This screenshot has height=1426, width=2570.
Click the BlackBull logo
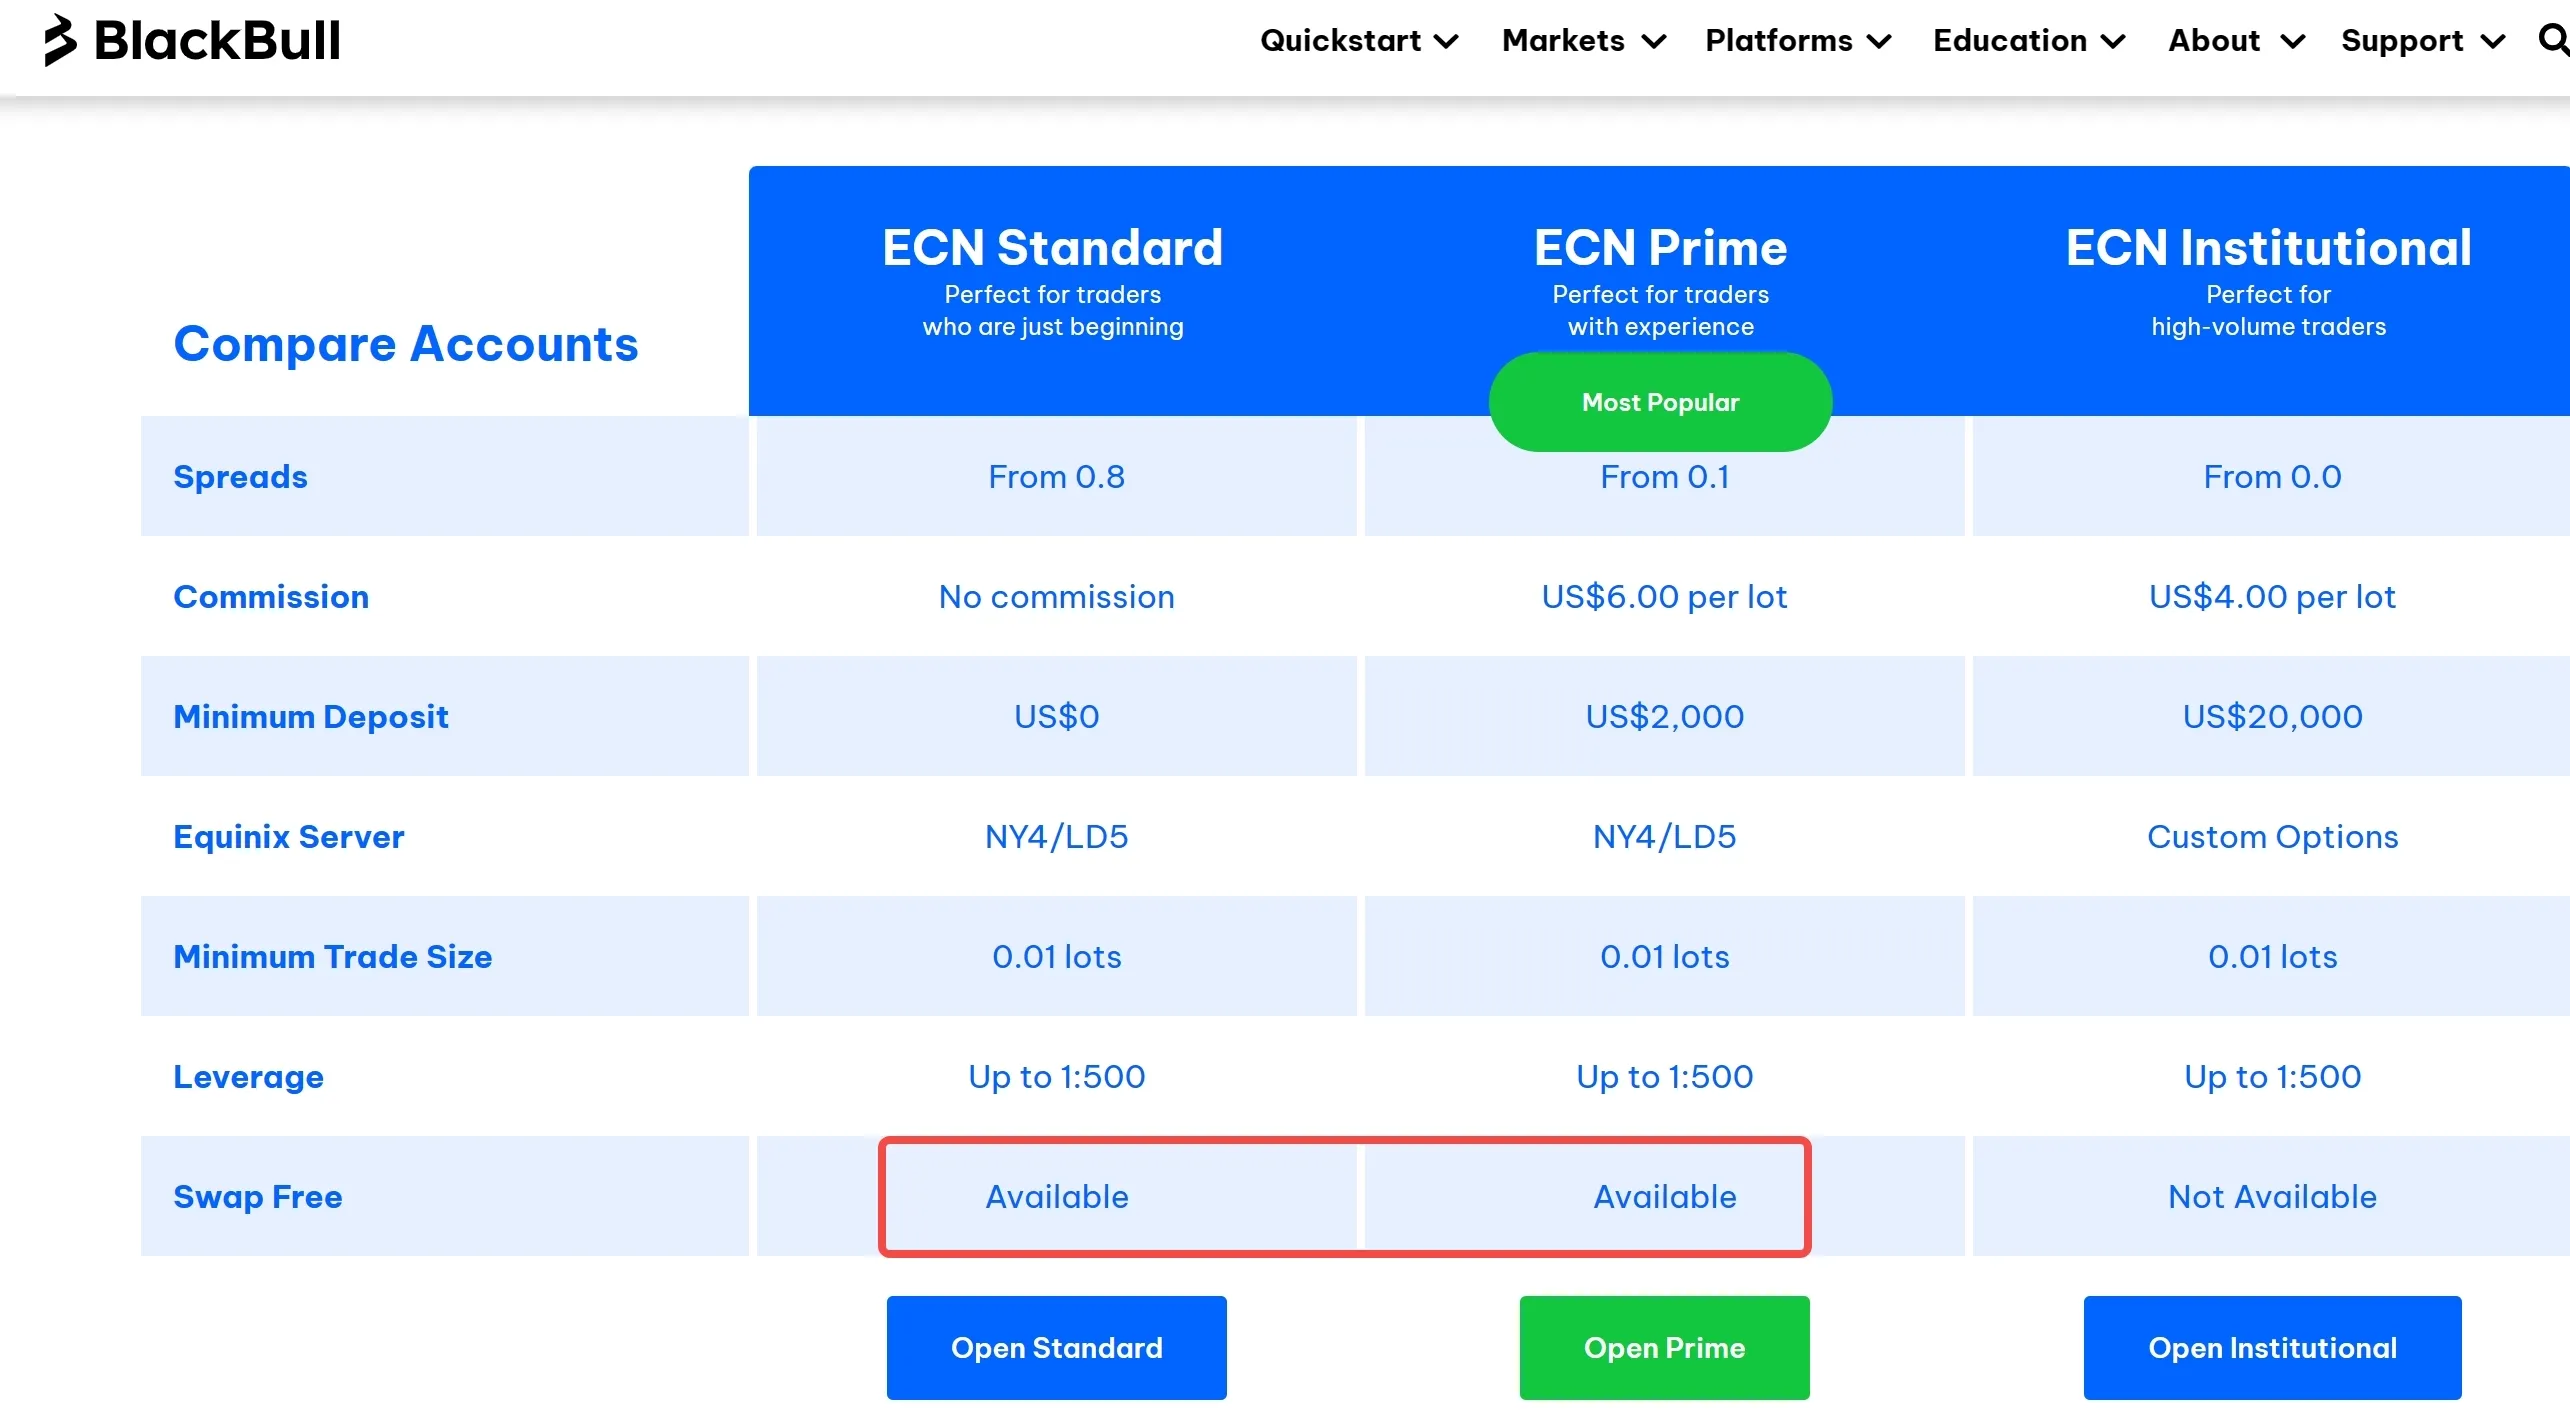coord(190,41)
